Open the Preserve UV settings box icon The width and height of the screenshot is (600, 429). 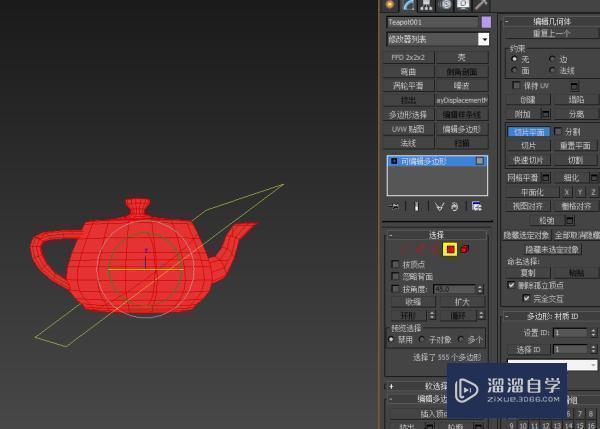pos(574,86)
